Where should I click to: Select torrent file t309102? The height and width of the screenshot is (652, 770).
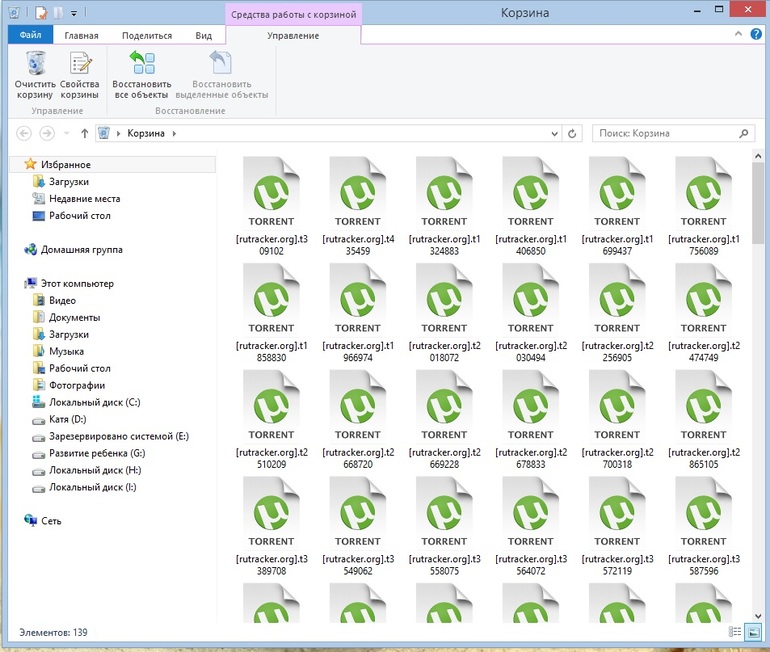point(272,206)
